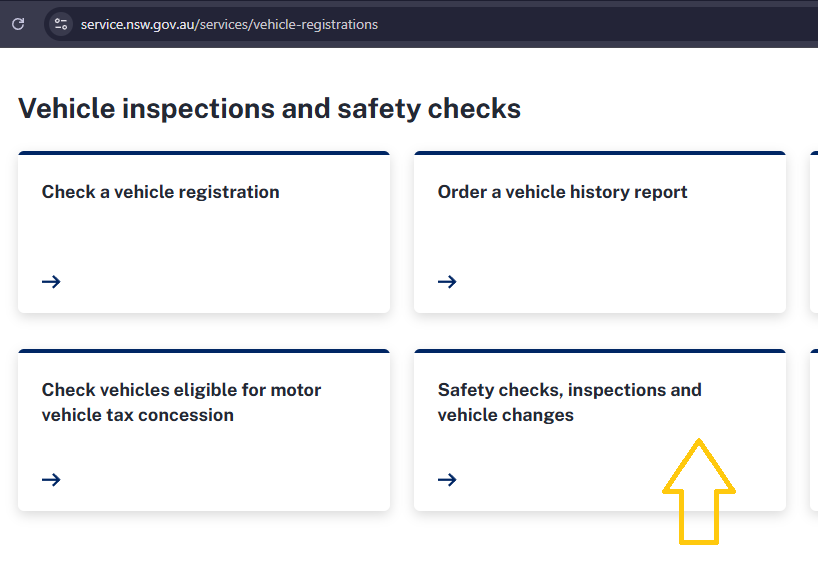Focus the address bar showing service.nsw.gov.au URL
This screenshot has width=818, height=577.
230,24
